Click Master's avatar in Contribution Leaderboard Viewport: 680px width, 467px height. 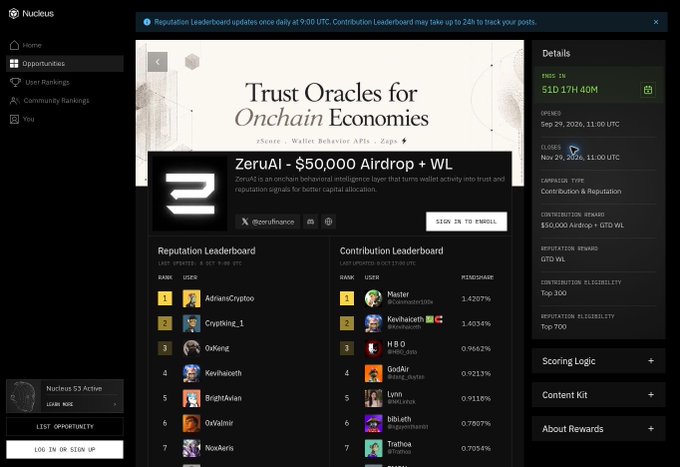[x=373, y=298]
